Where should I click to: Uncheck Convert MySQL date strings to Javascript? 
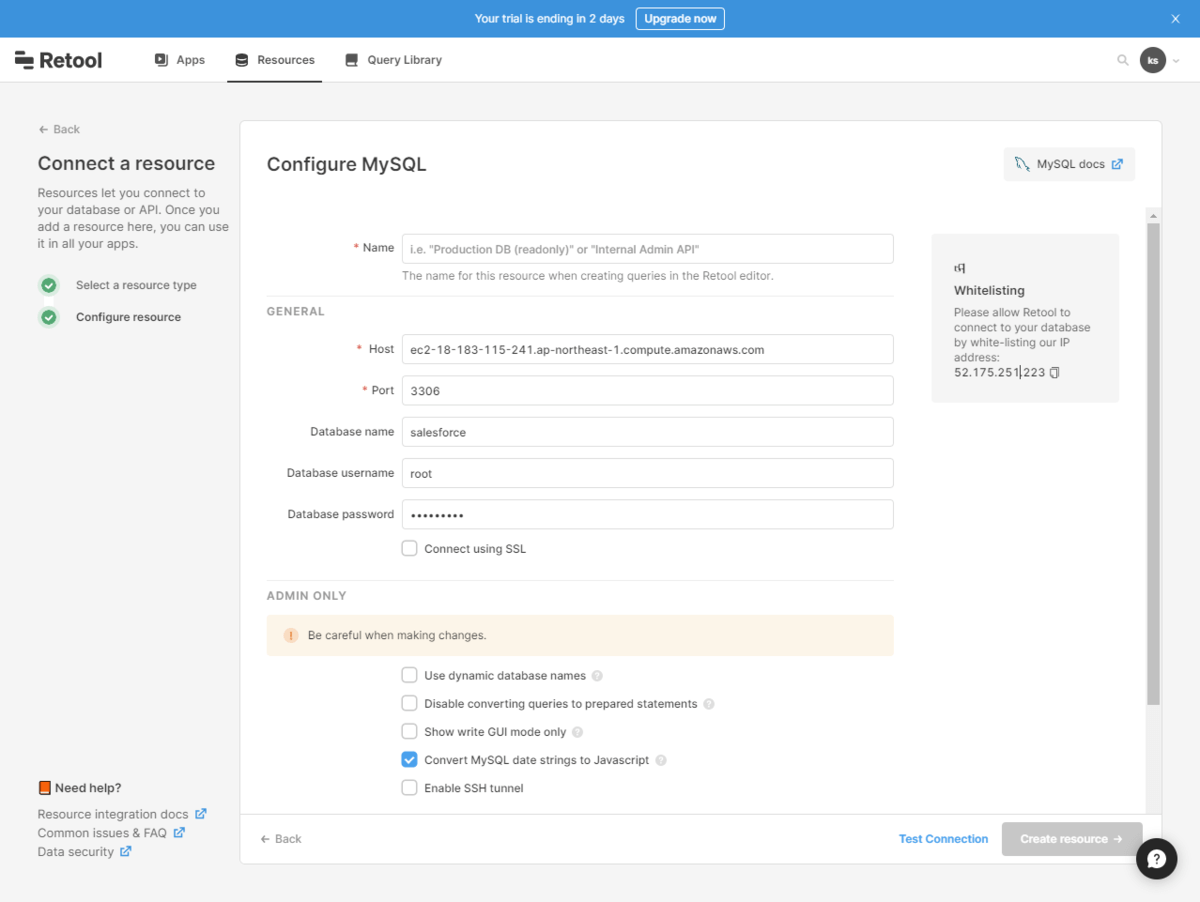[409, 760]
